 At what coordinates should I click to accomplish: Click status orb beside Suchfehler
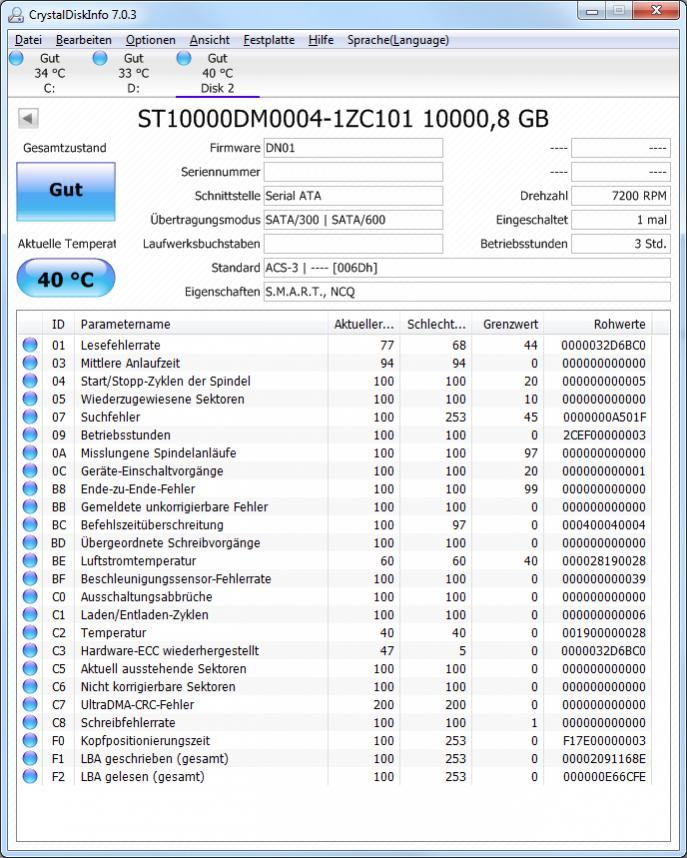[30, 417]
